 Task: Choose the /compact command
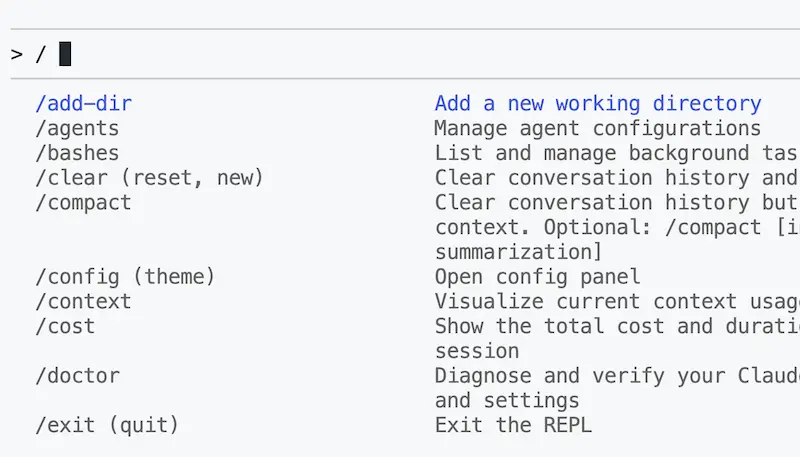point(83,202)
